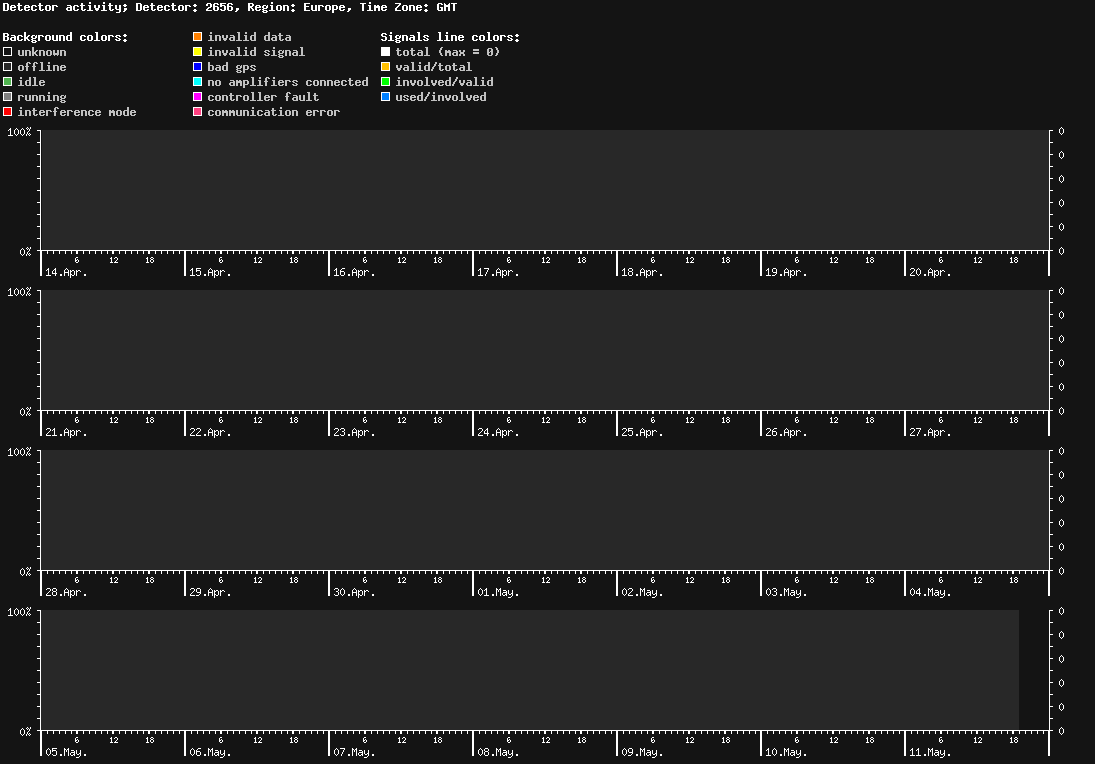The width and height of the screenshot is (1095, 764).
Task: Click the blue used/involved line swatch
Action: click(385, 97)
